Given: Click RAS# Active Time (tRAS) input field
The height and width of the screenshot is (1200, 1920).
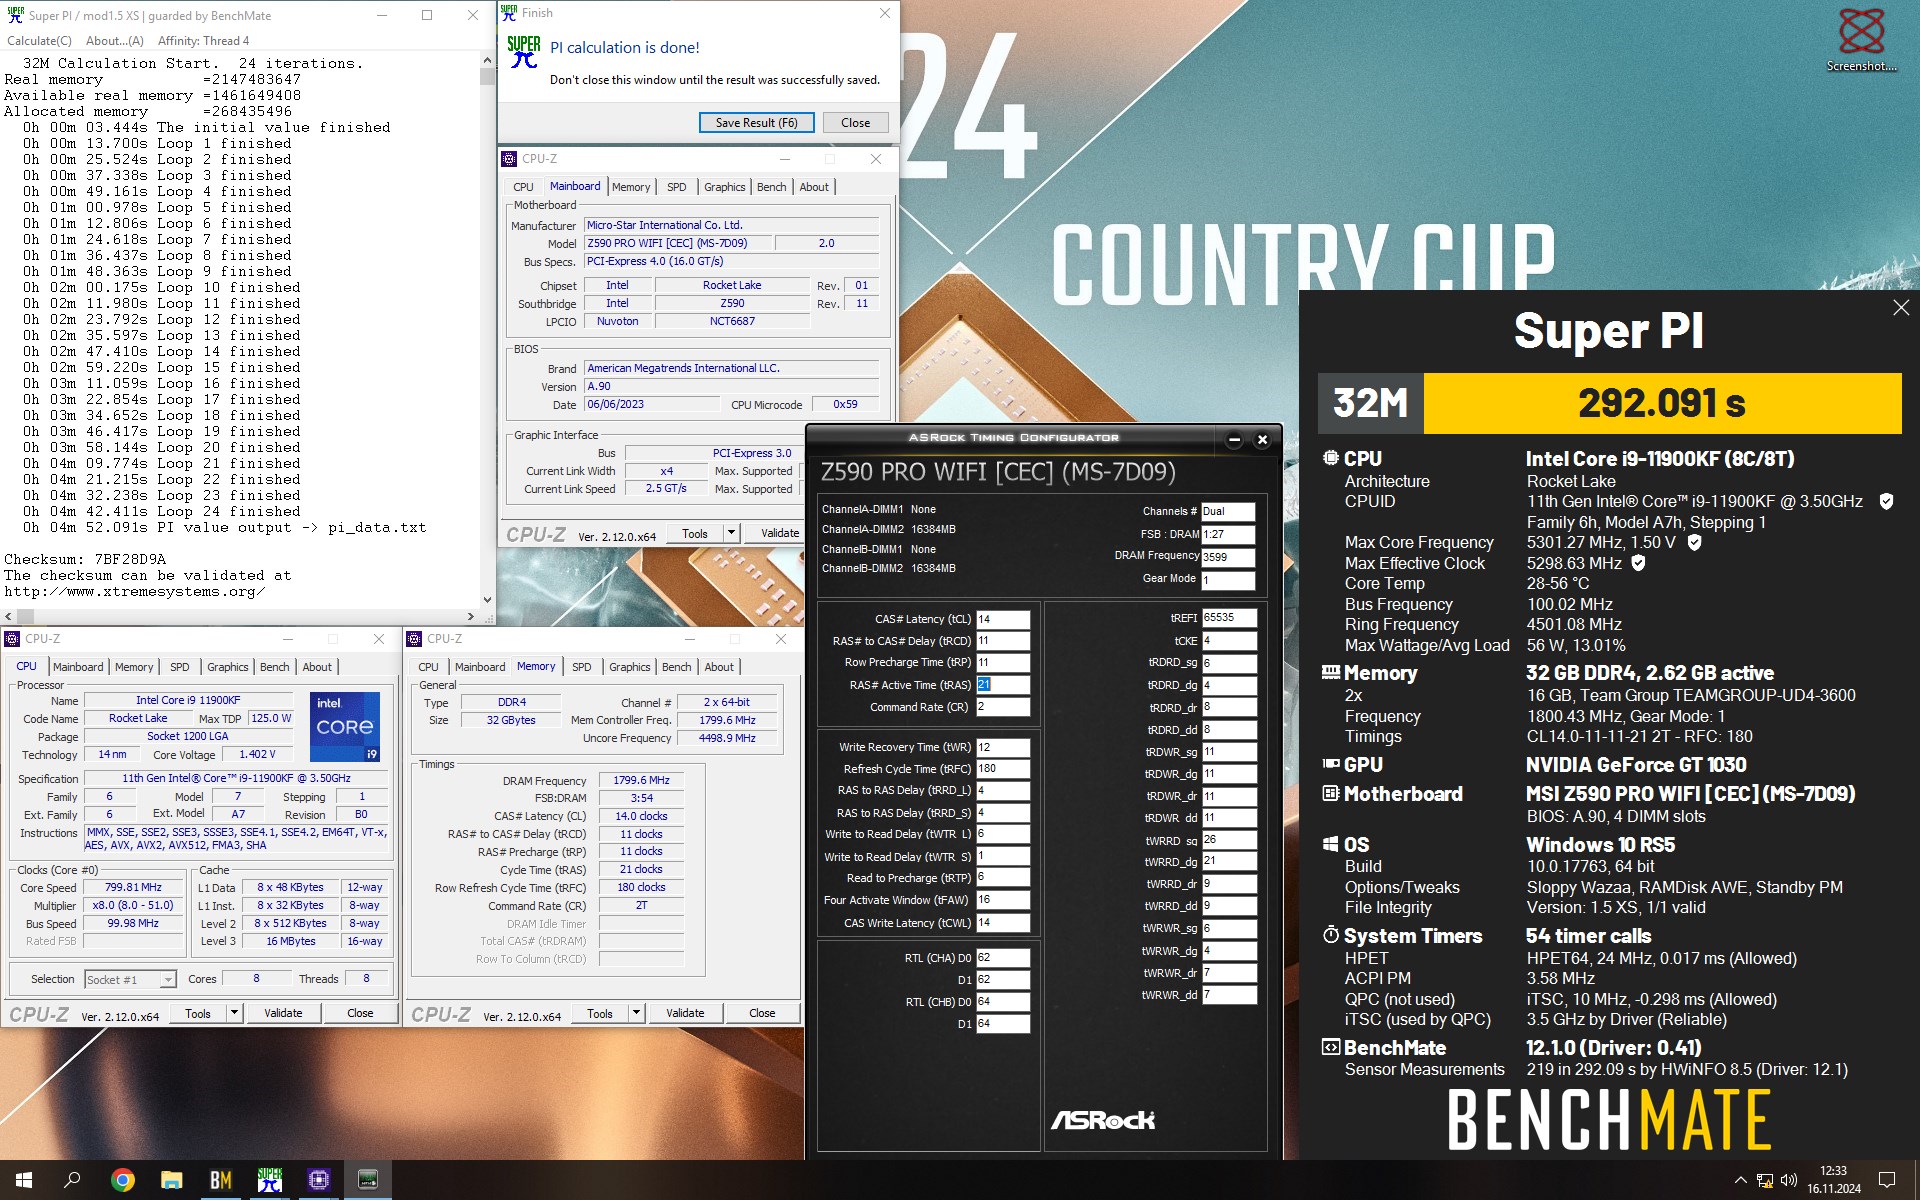Looking at the screenshot, I should (1002, 685).
